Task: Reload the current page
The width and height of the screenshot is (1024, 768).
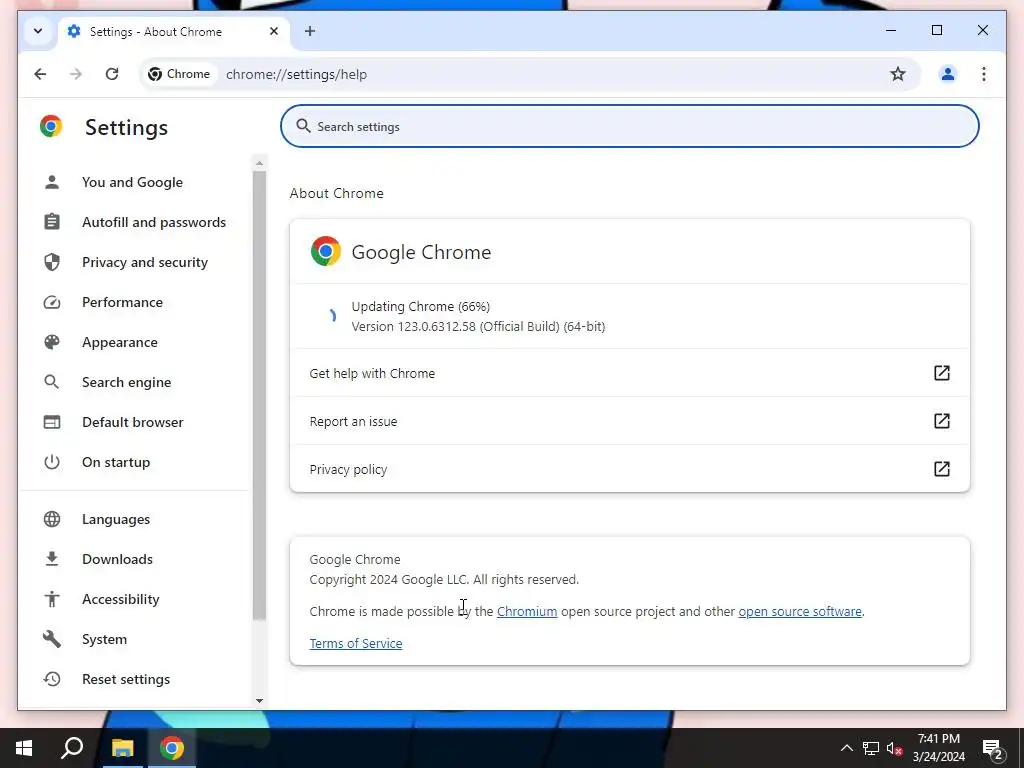Action: tap(112, 74)
